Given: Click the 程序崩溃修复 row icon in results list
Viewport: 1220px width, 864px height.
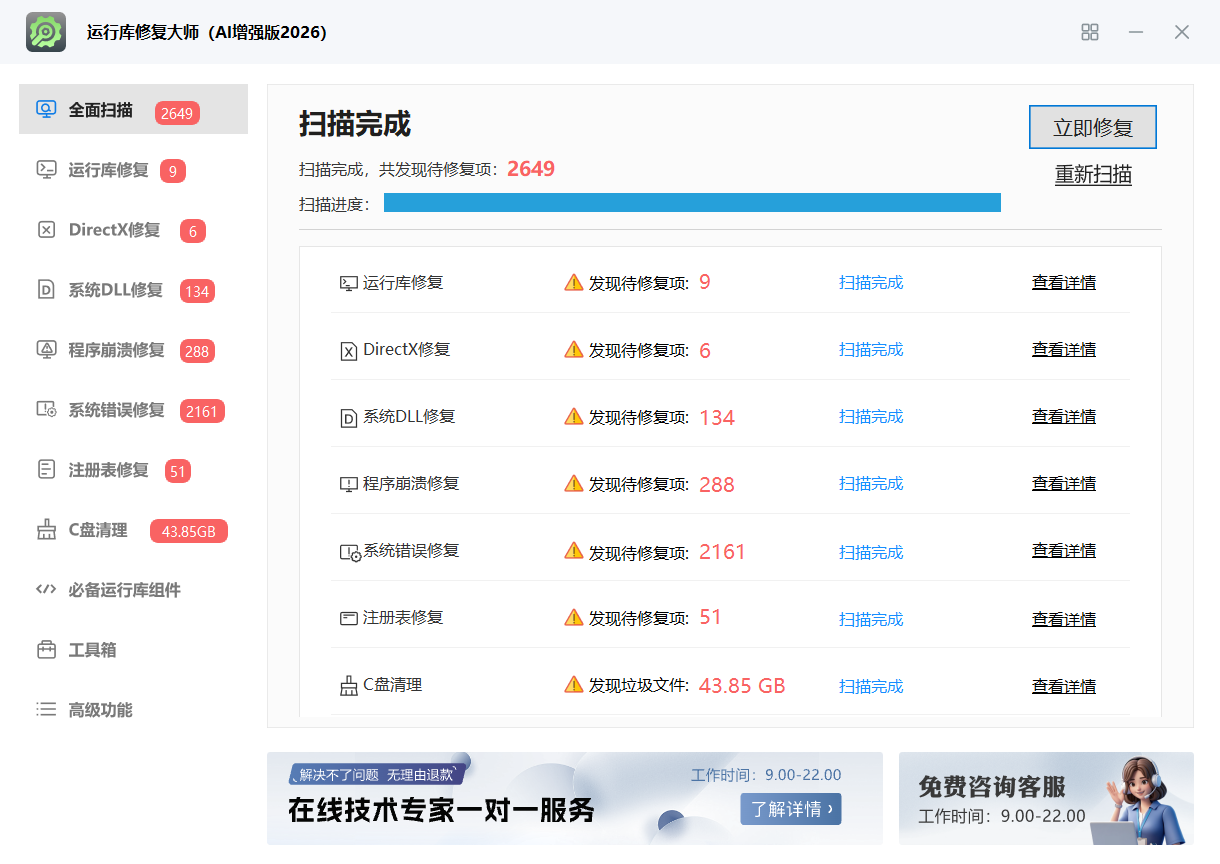Looking at the screenshot, I should pyautogui.click(x=349, y=485).
